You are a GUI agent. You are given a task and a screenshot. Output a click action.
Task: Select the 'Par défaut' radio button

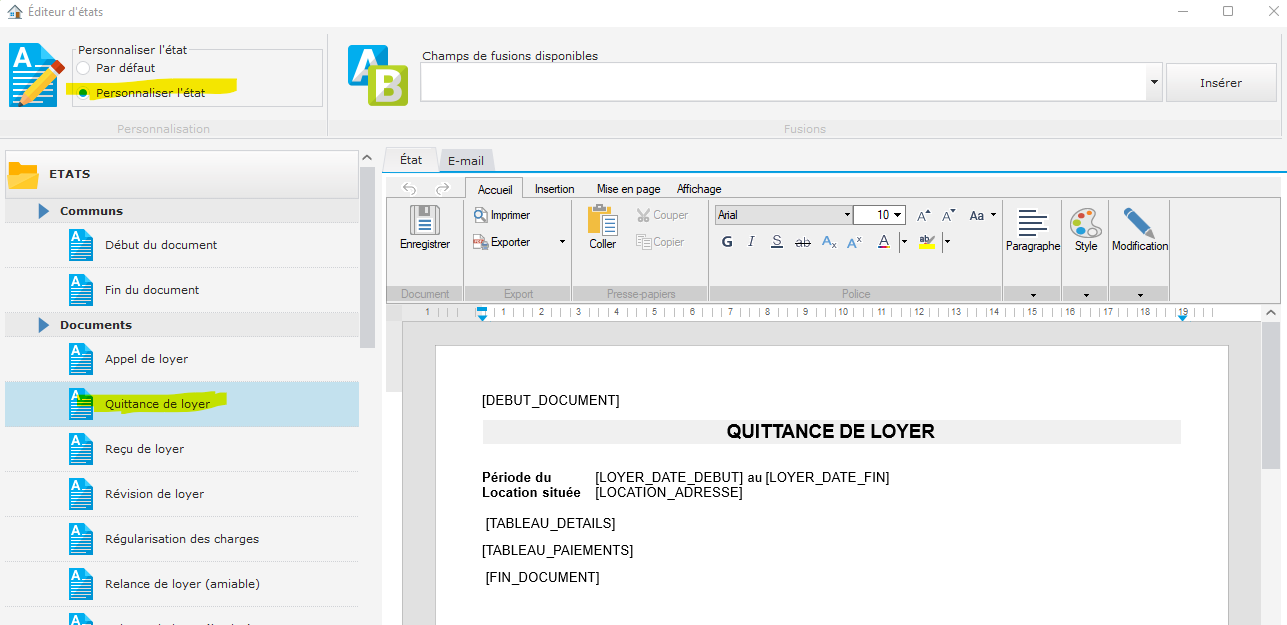84,68
